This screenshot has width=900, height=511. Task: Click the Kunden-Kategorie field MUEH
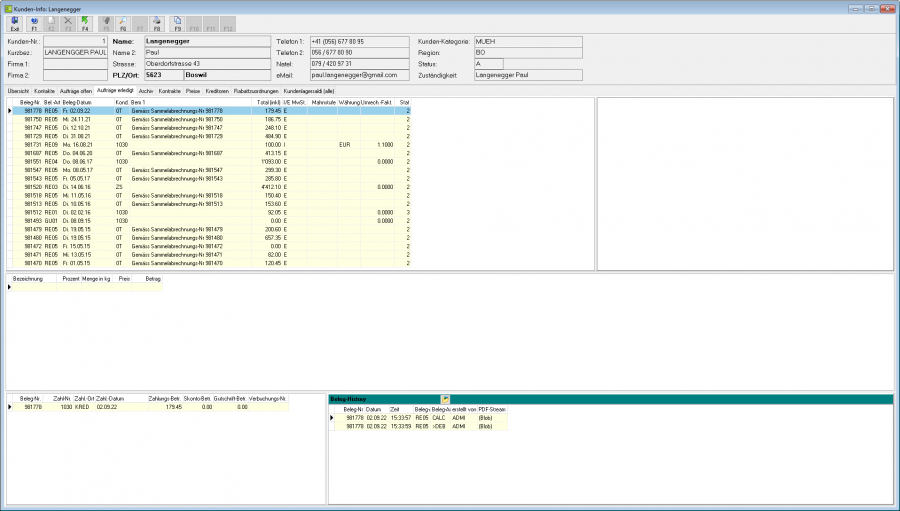[528, 41]
